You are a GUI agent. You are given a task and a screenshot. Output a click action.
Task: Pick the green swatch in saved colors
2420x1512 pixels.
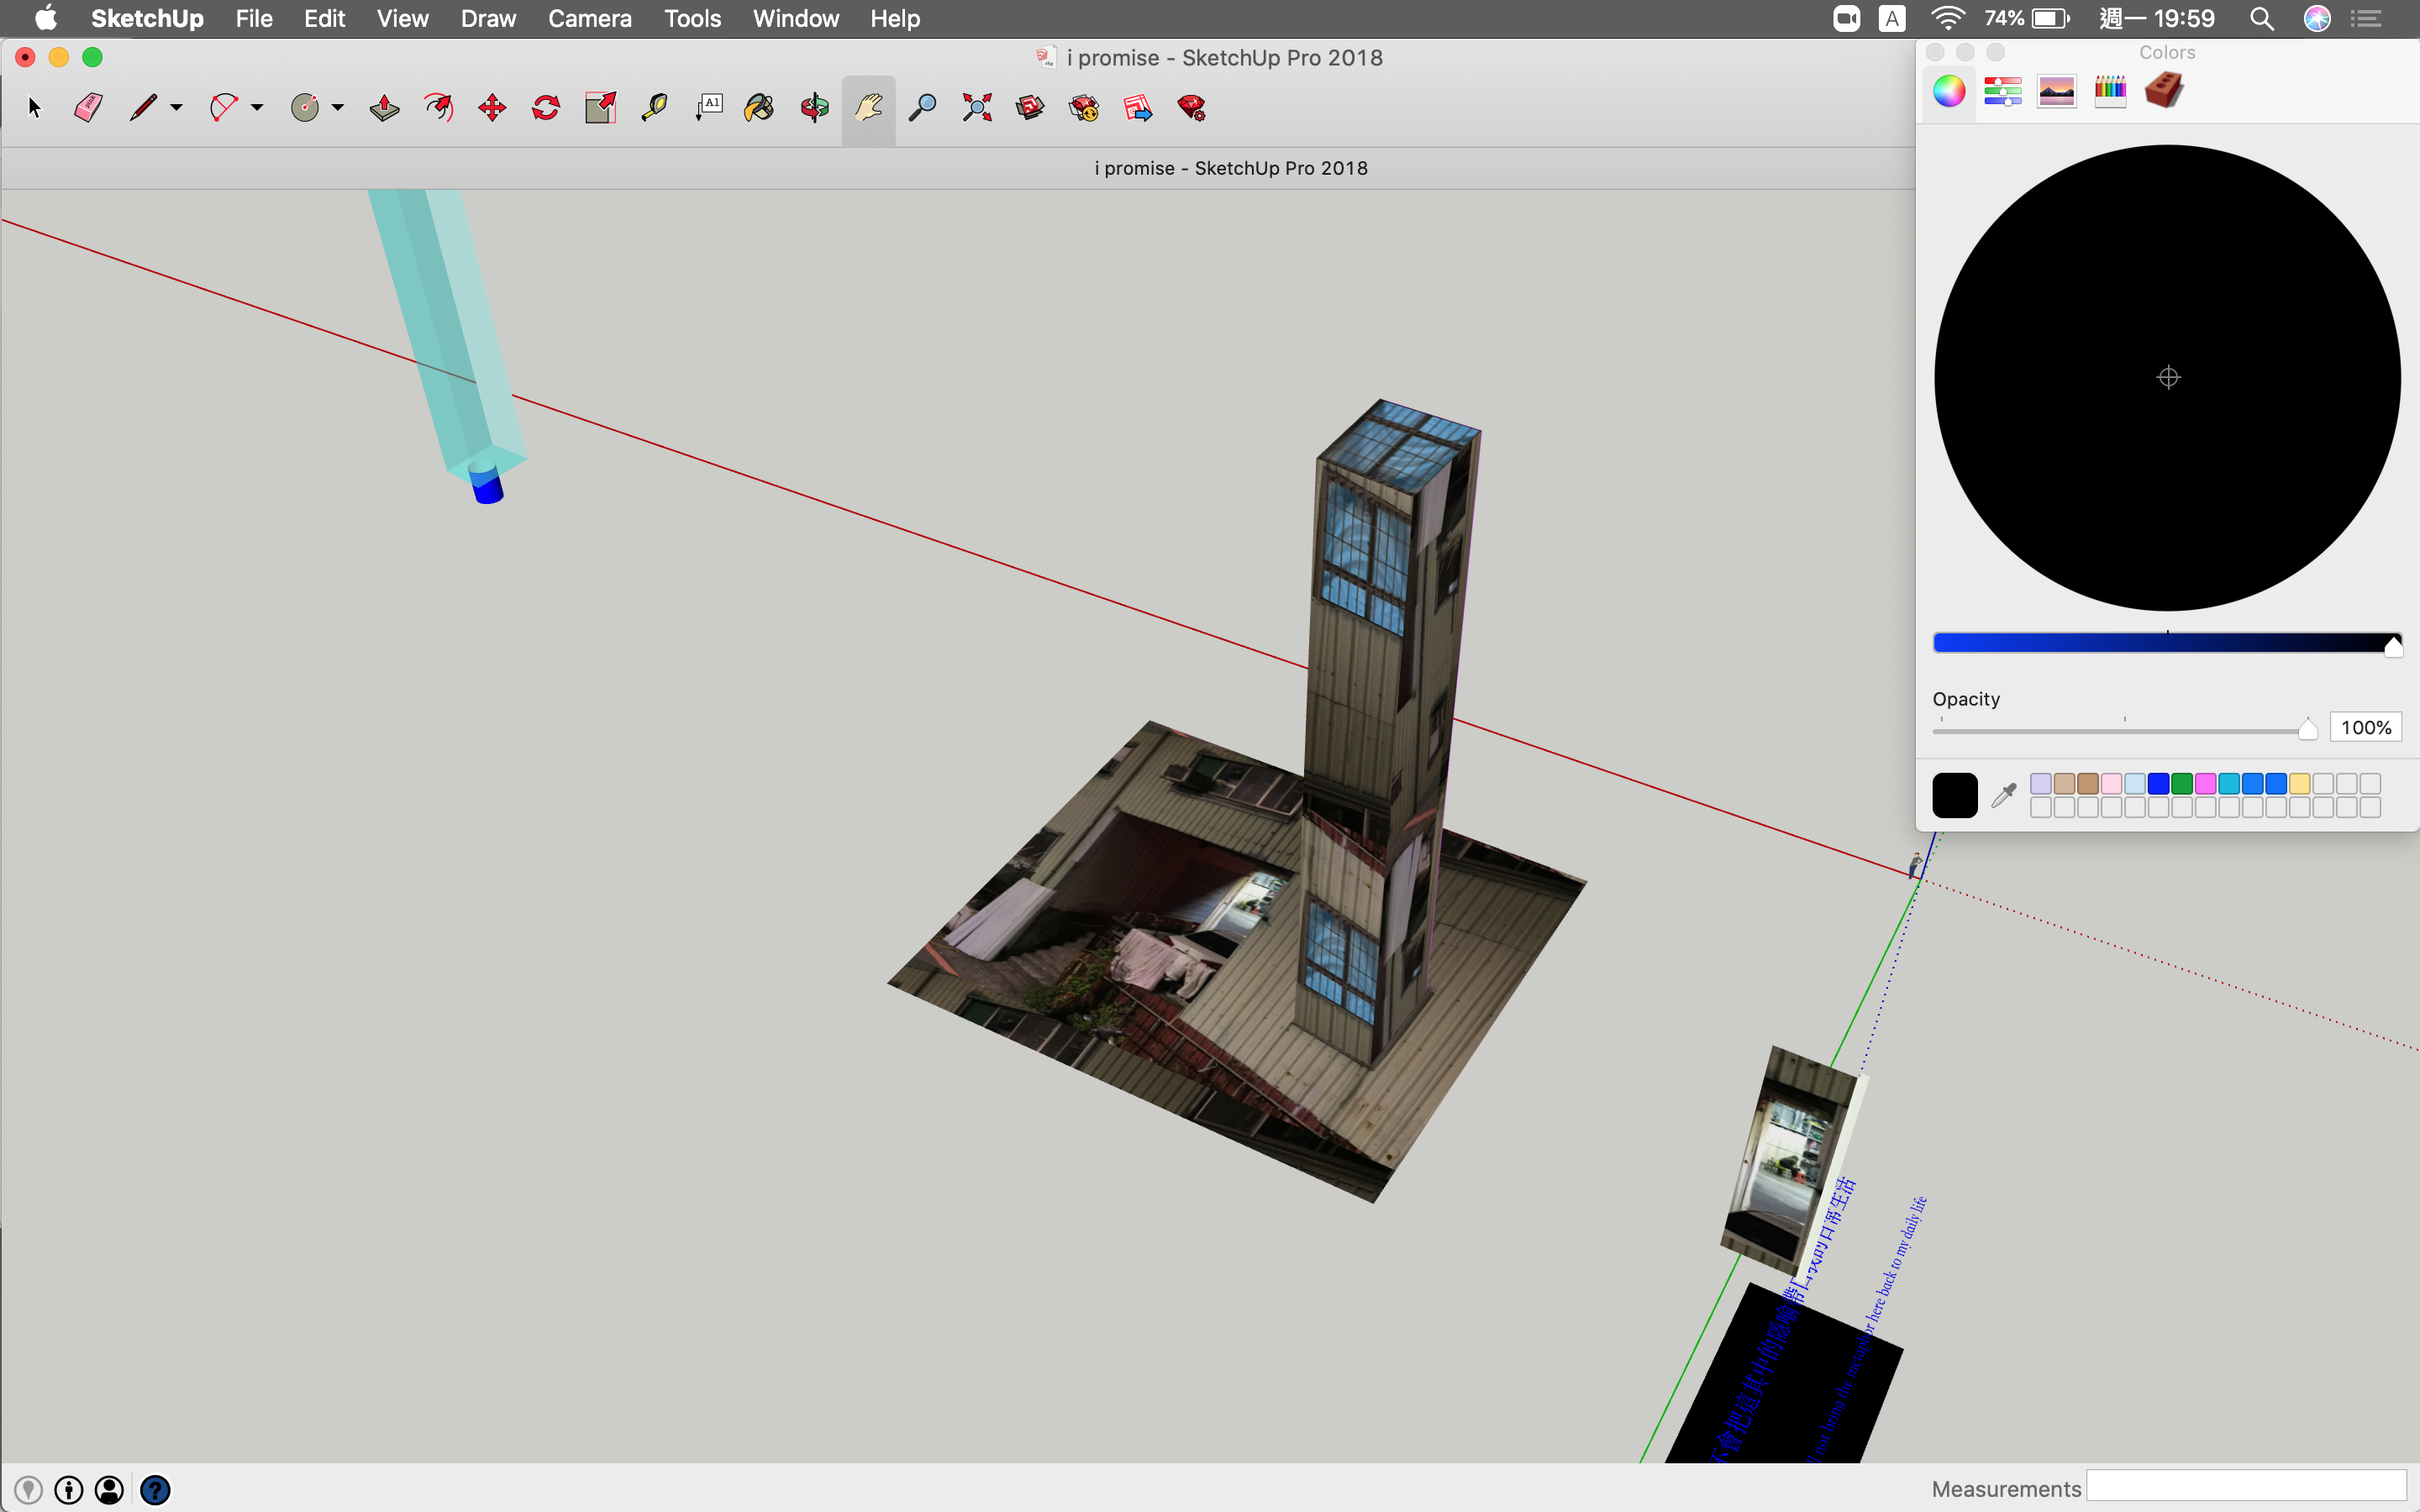click(2182, 784)
